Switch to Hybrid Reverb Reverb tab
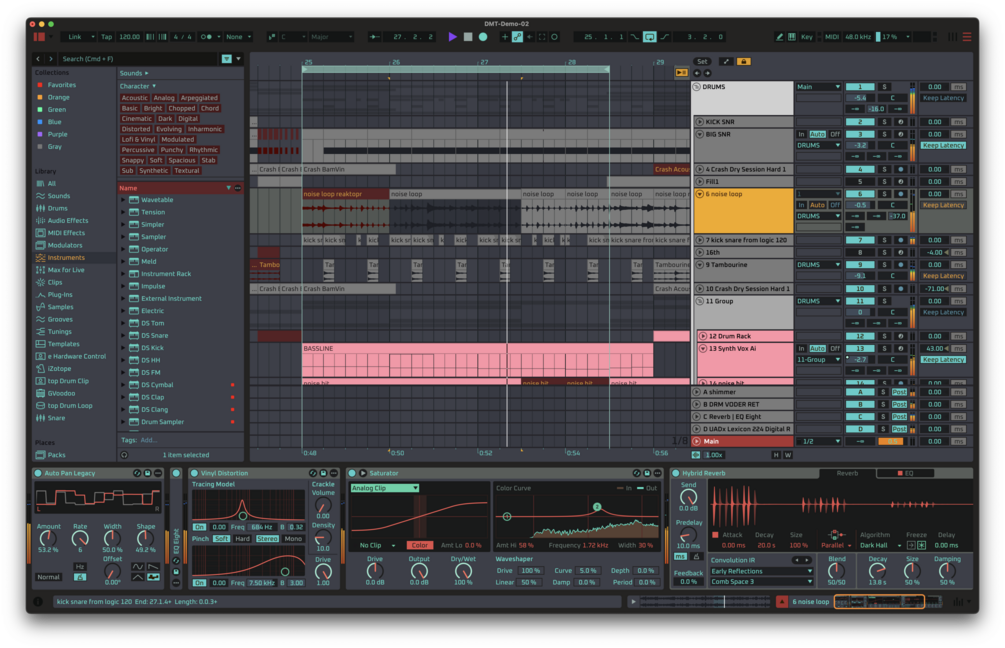The width and height of the screenshot is (1005, 648). point(847,474)
